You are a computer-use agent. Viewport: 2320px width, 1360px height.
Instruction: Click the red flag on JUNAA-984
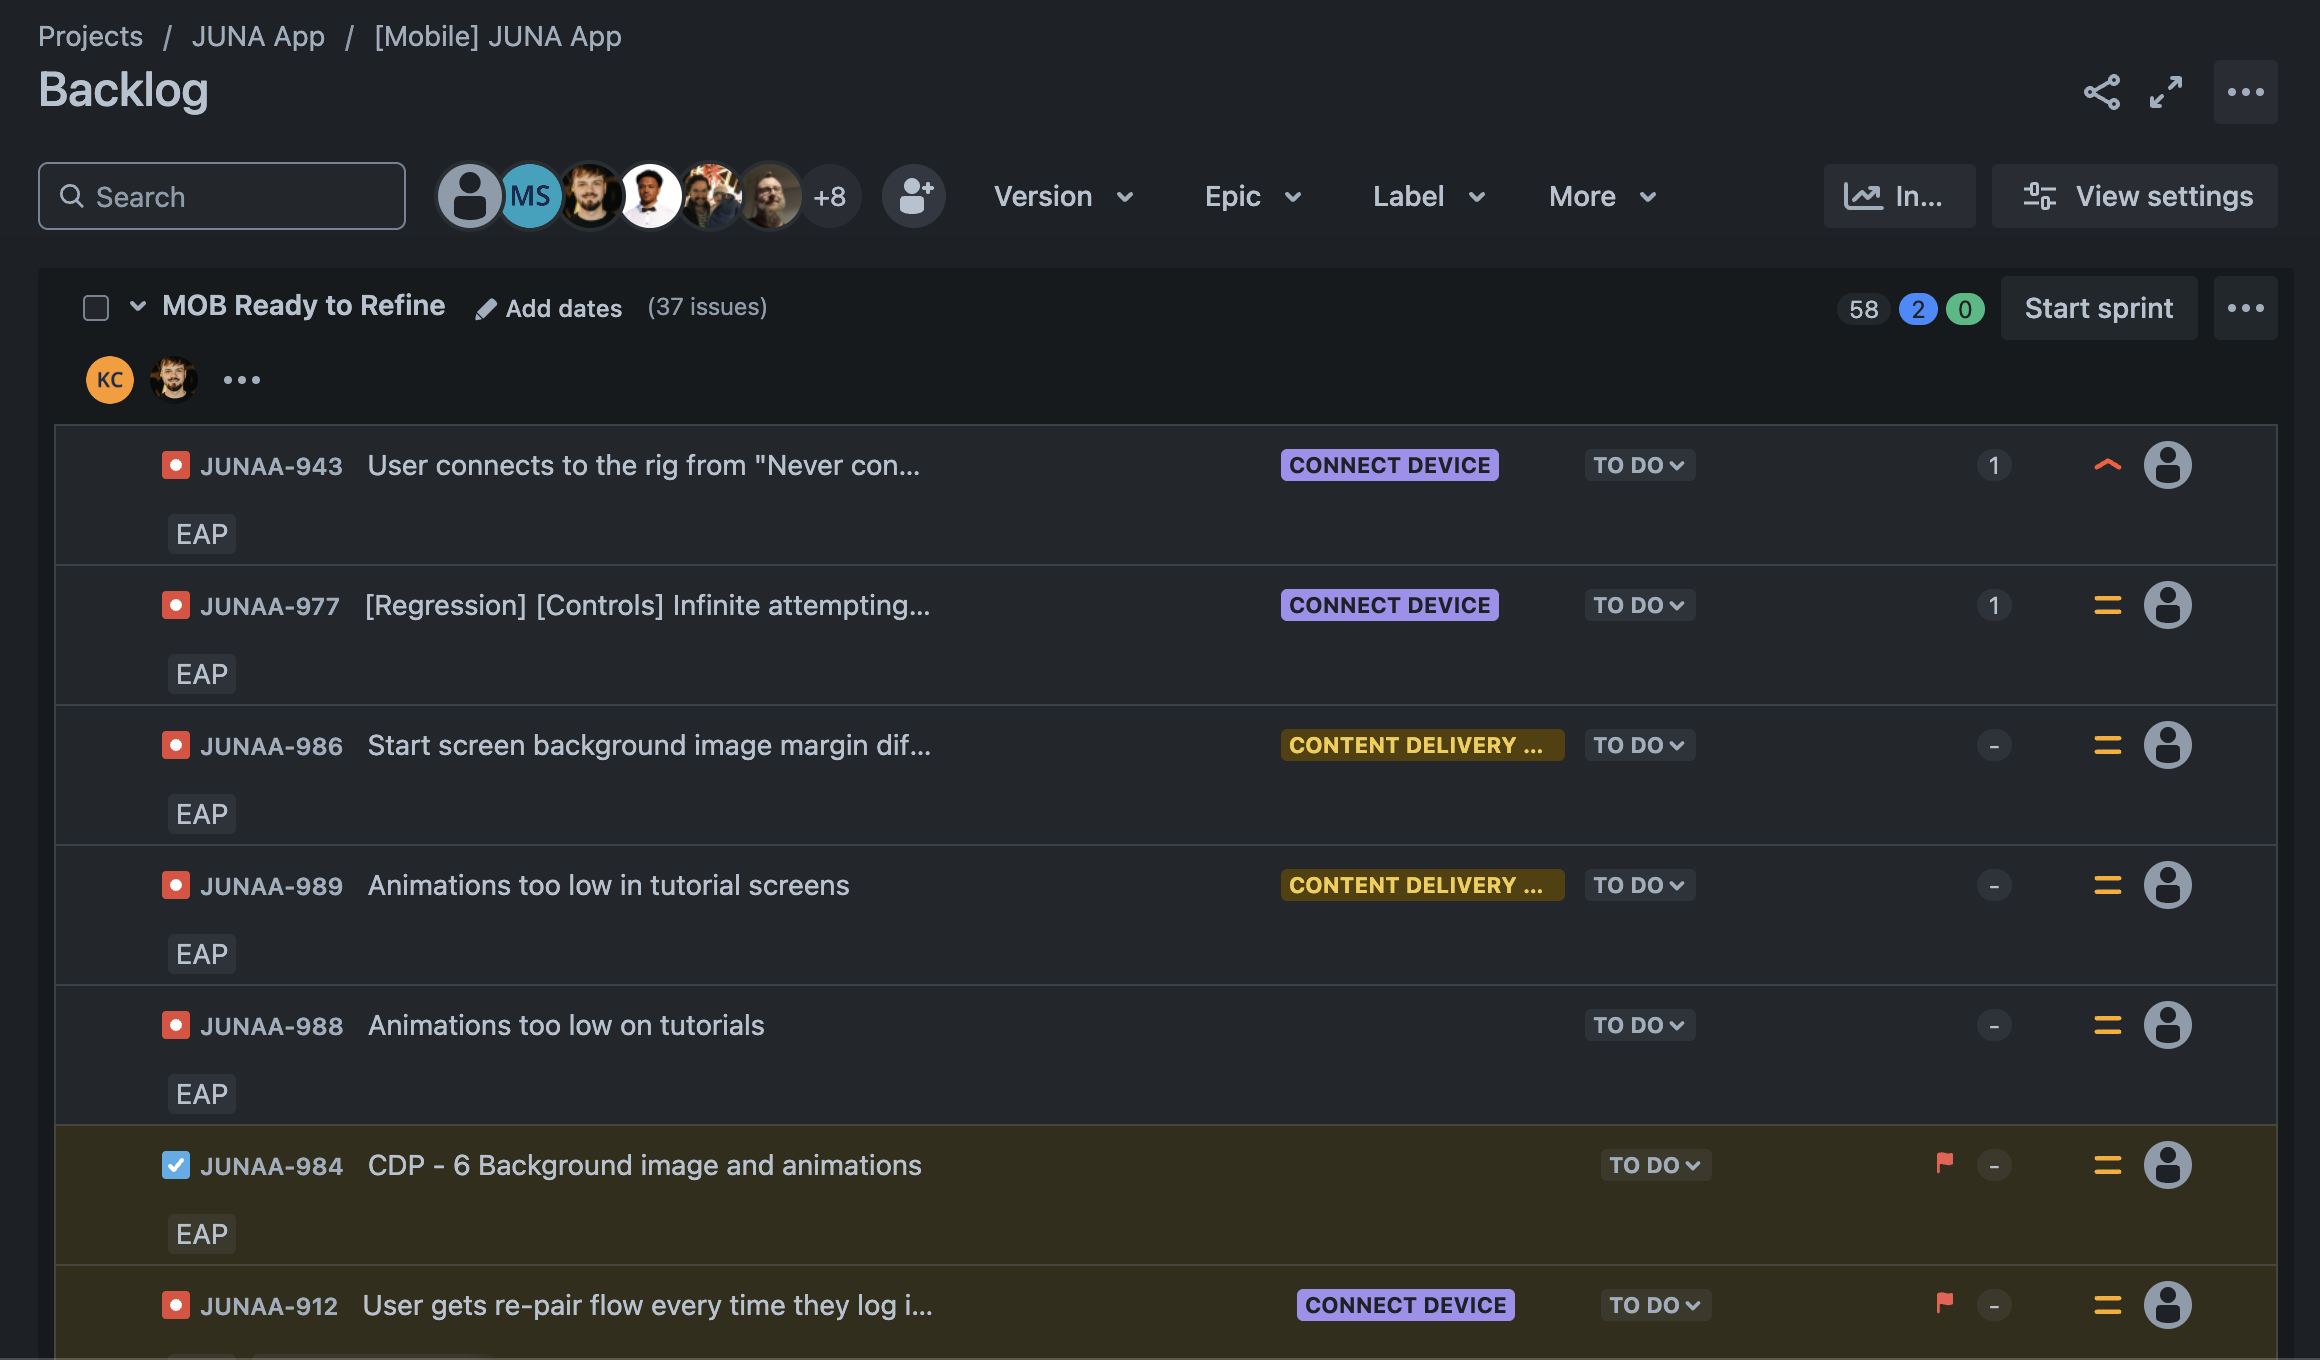(x=1944, y=1163)
